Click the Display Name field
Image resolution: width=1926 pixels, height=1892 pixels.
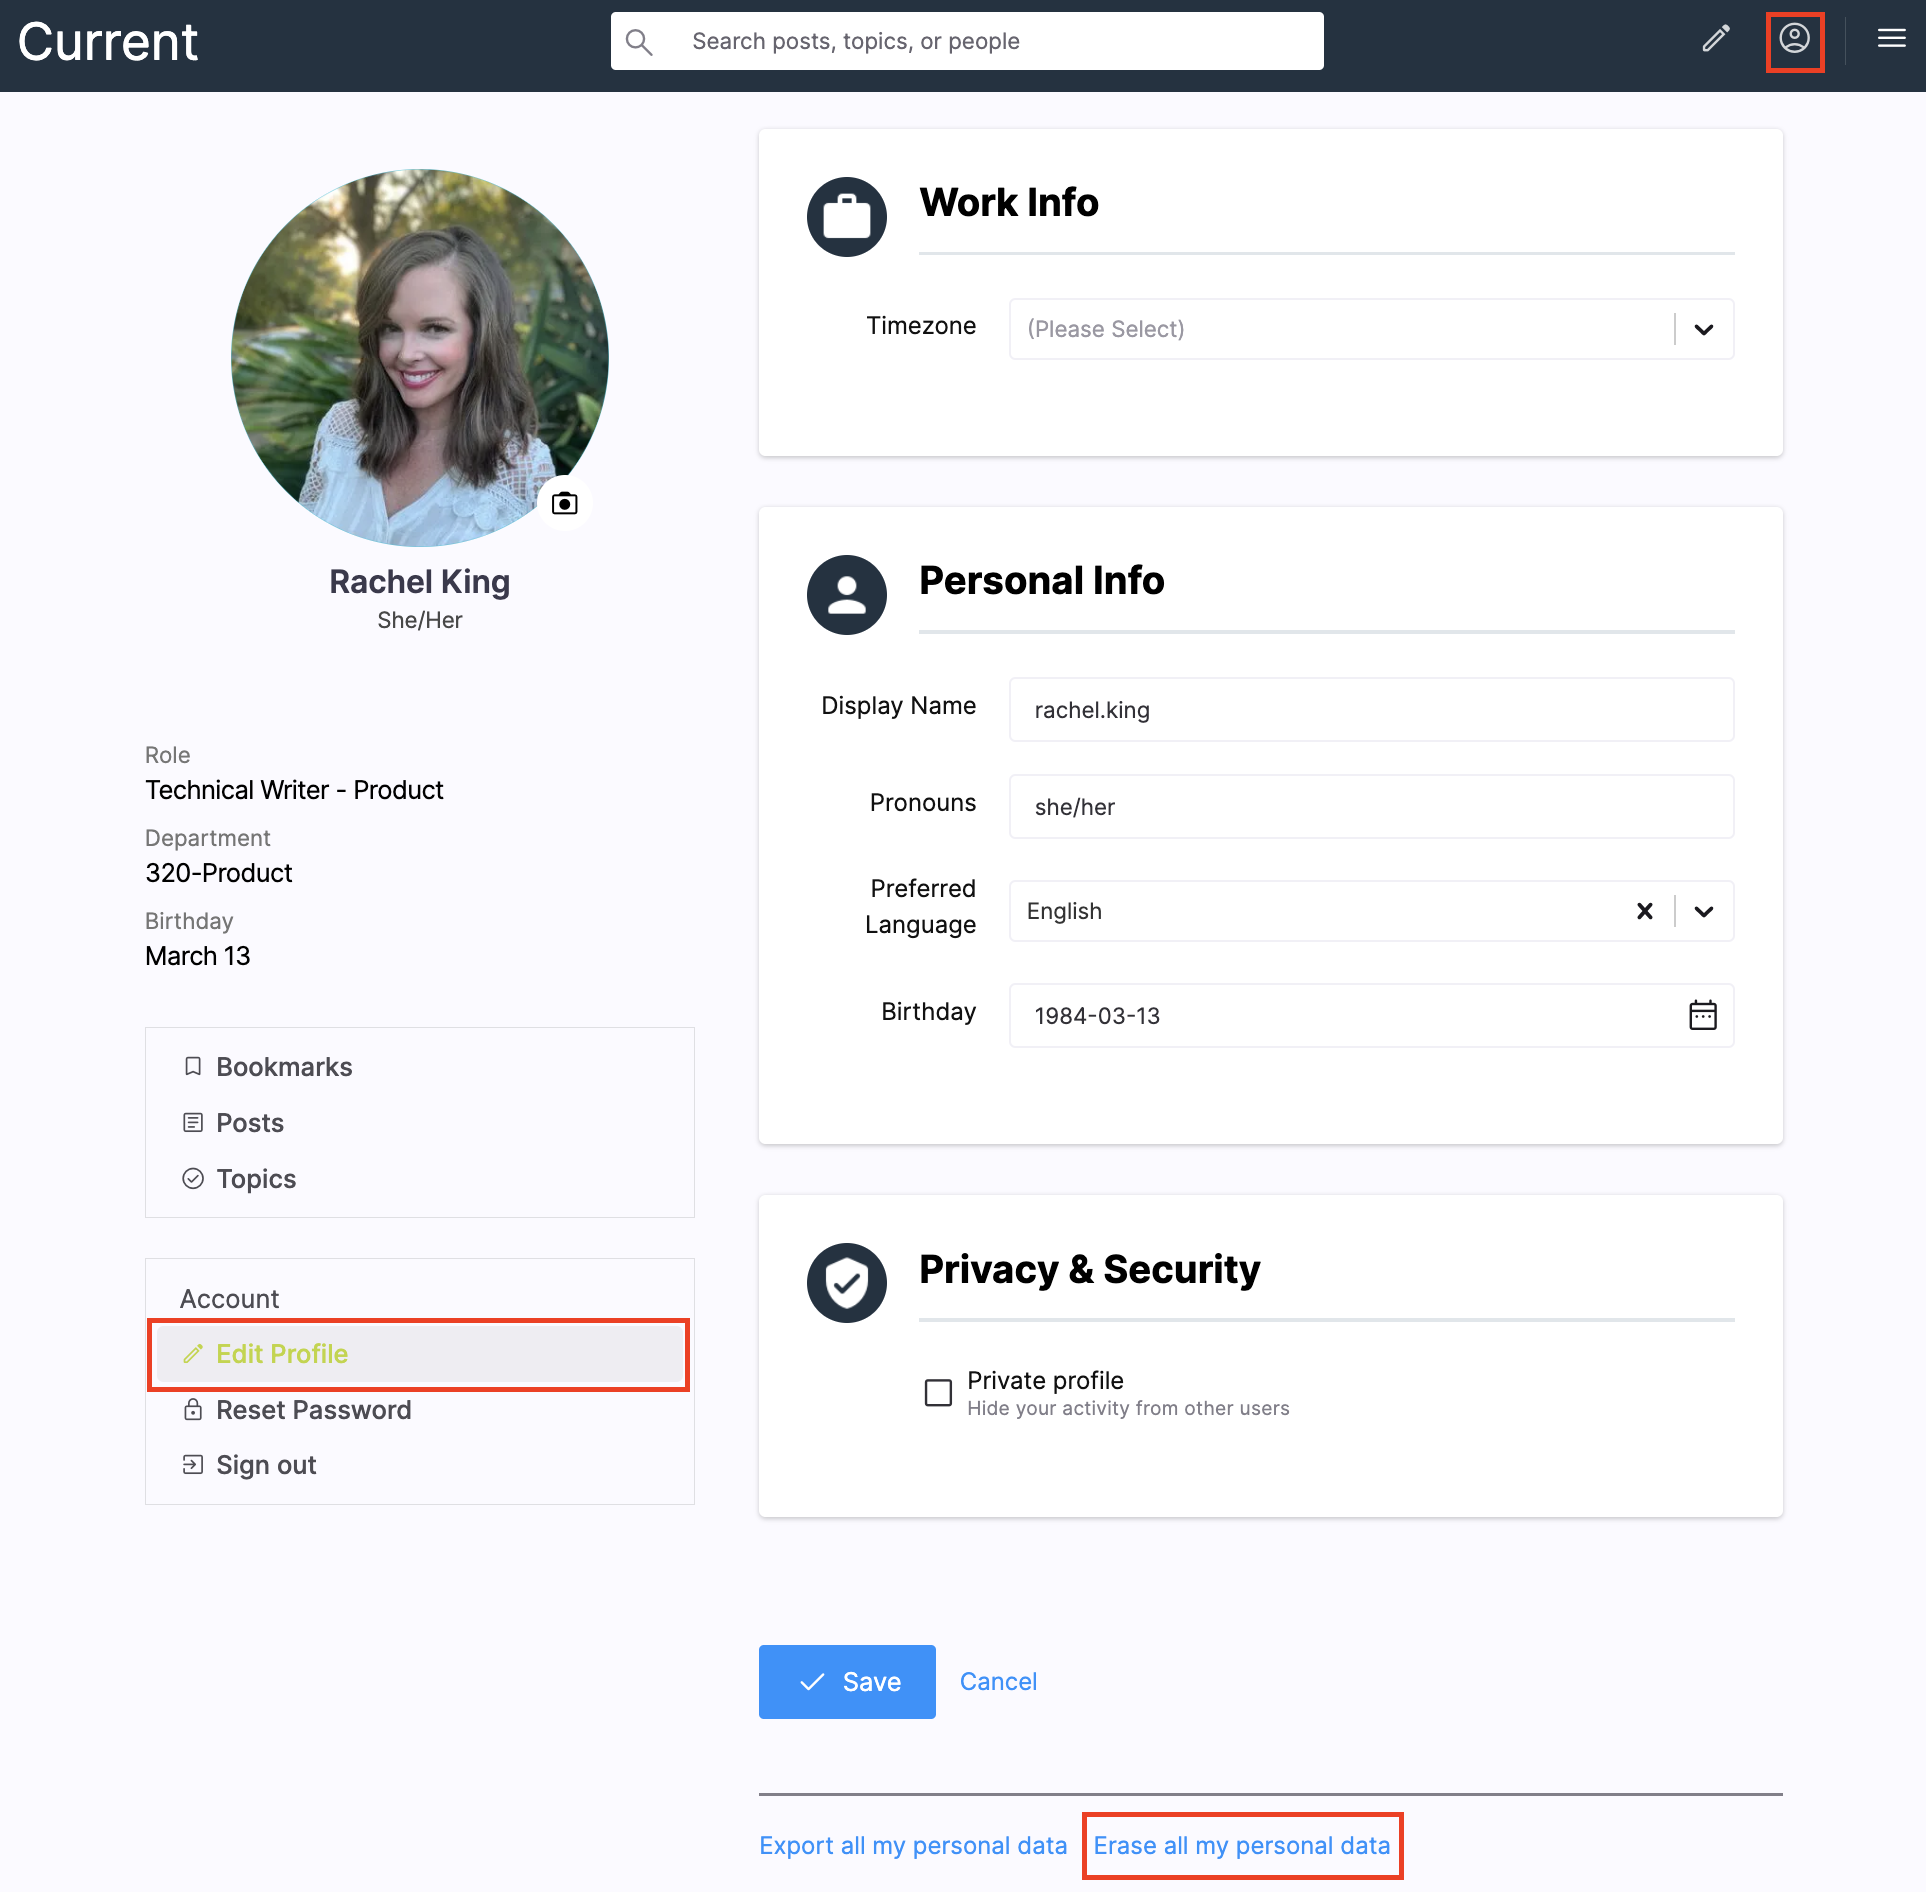[x=1372, y=710]
